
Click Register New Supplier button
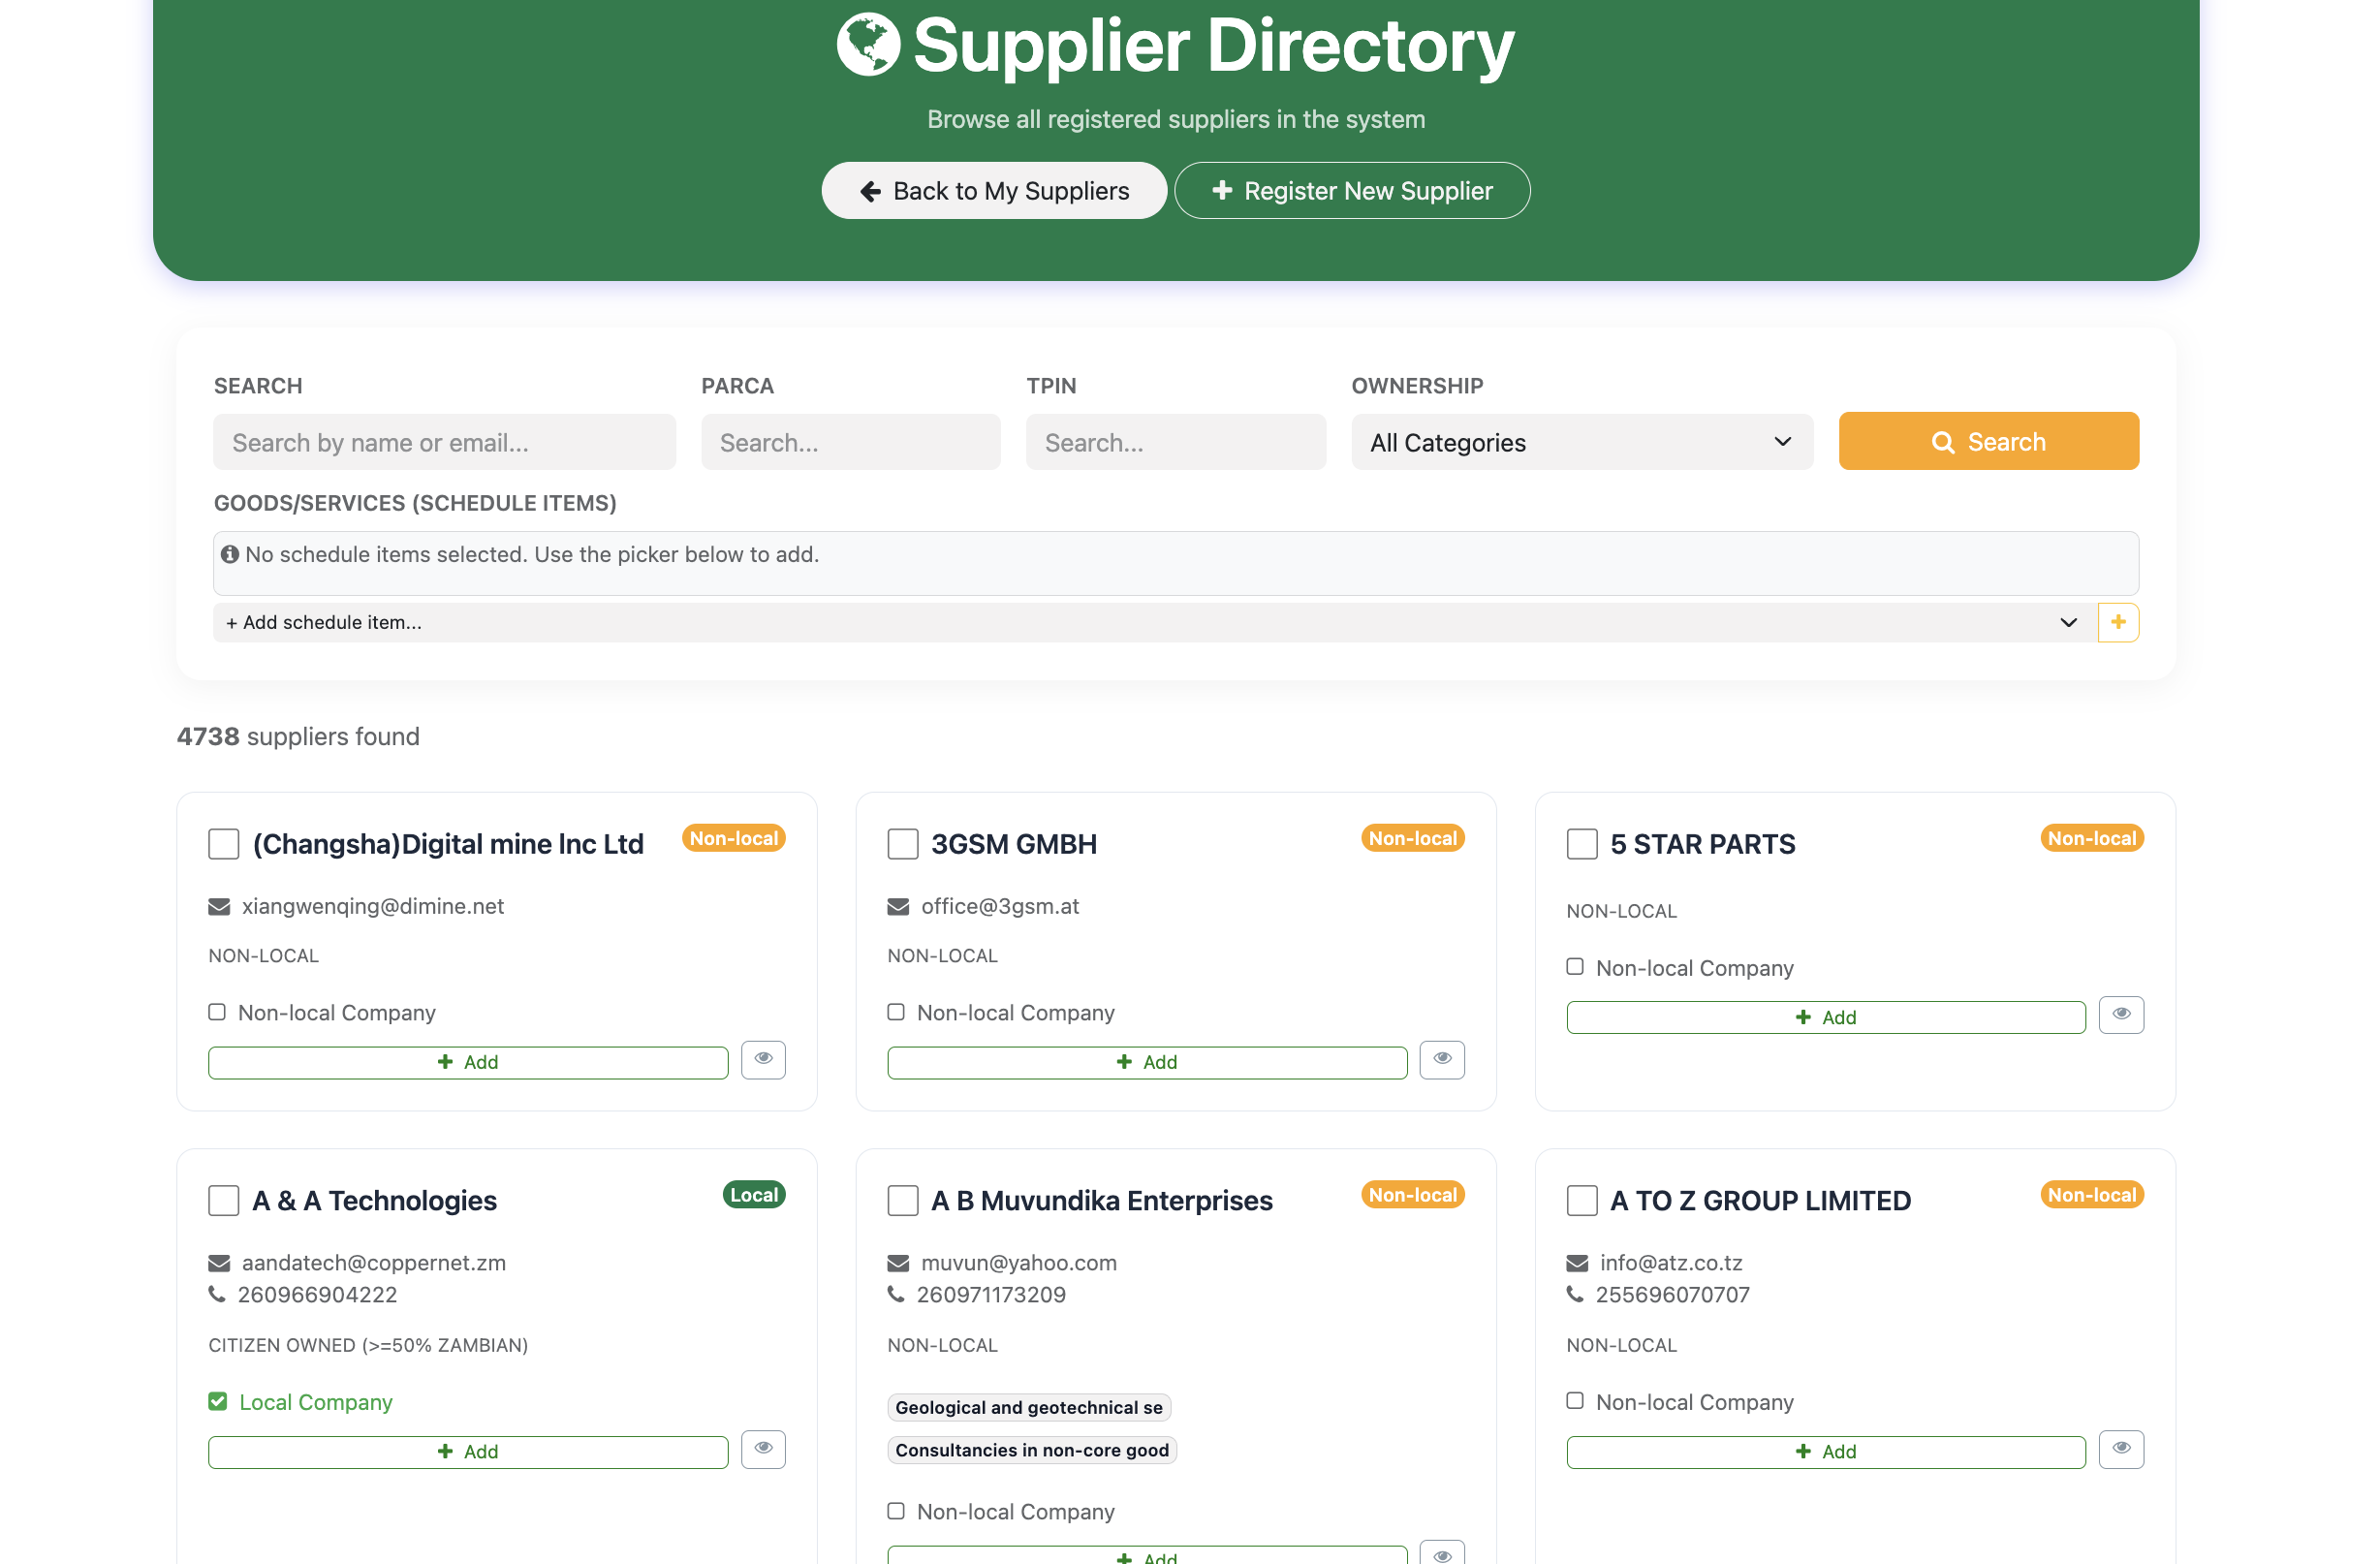(x=1352, y=190)
